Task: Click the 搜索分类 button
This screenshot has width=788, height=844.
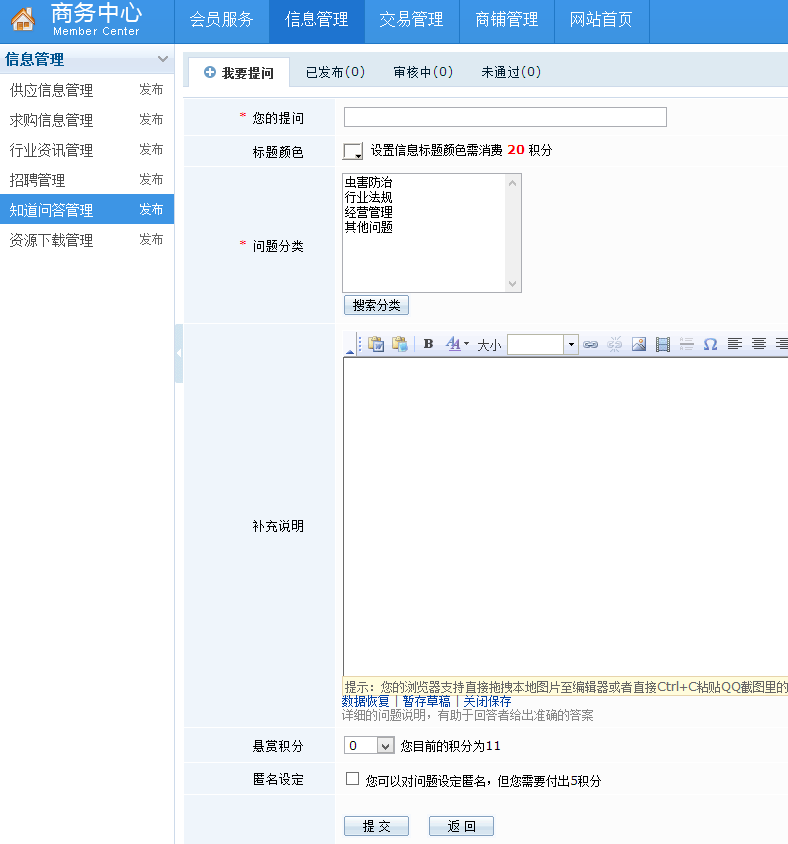Action: click(x=376, y=305)
